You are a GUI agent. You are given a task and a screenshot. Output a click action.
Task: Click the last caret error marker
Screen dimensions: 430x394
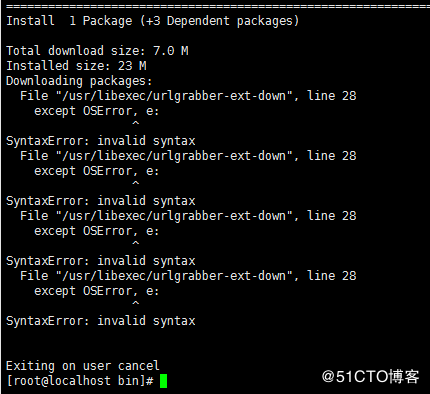(x=135, y=303)
